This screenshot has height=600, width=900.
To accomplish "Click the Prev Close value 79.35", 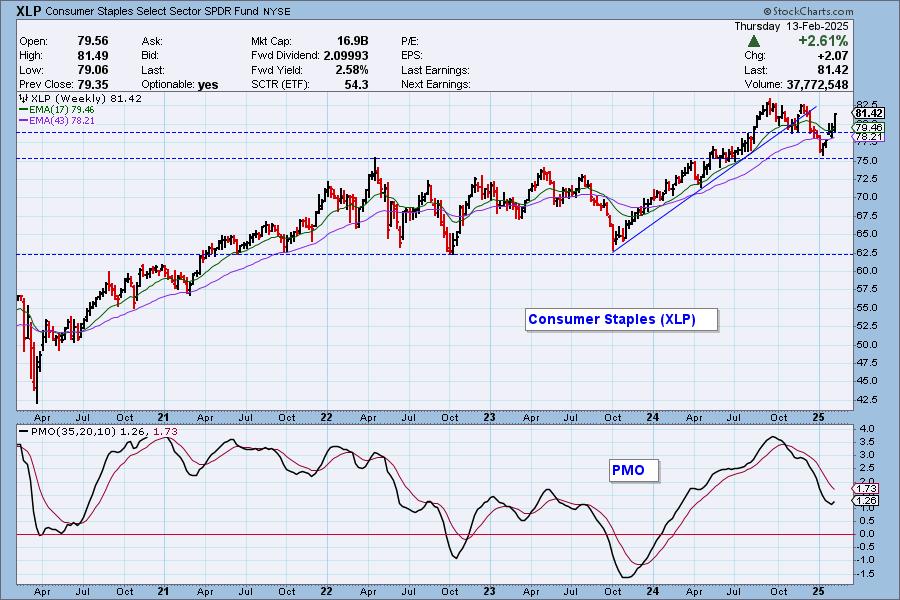I will pyautogui.click(x=92, y=84).
